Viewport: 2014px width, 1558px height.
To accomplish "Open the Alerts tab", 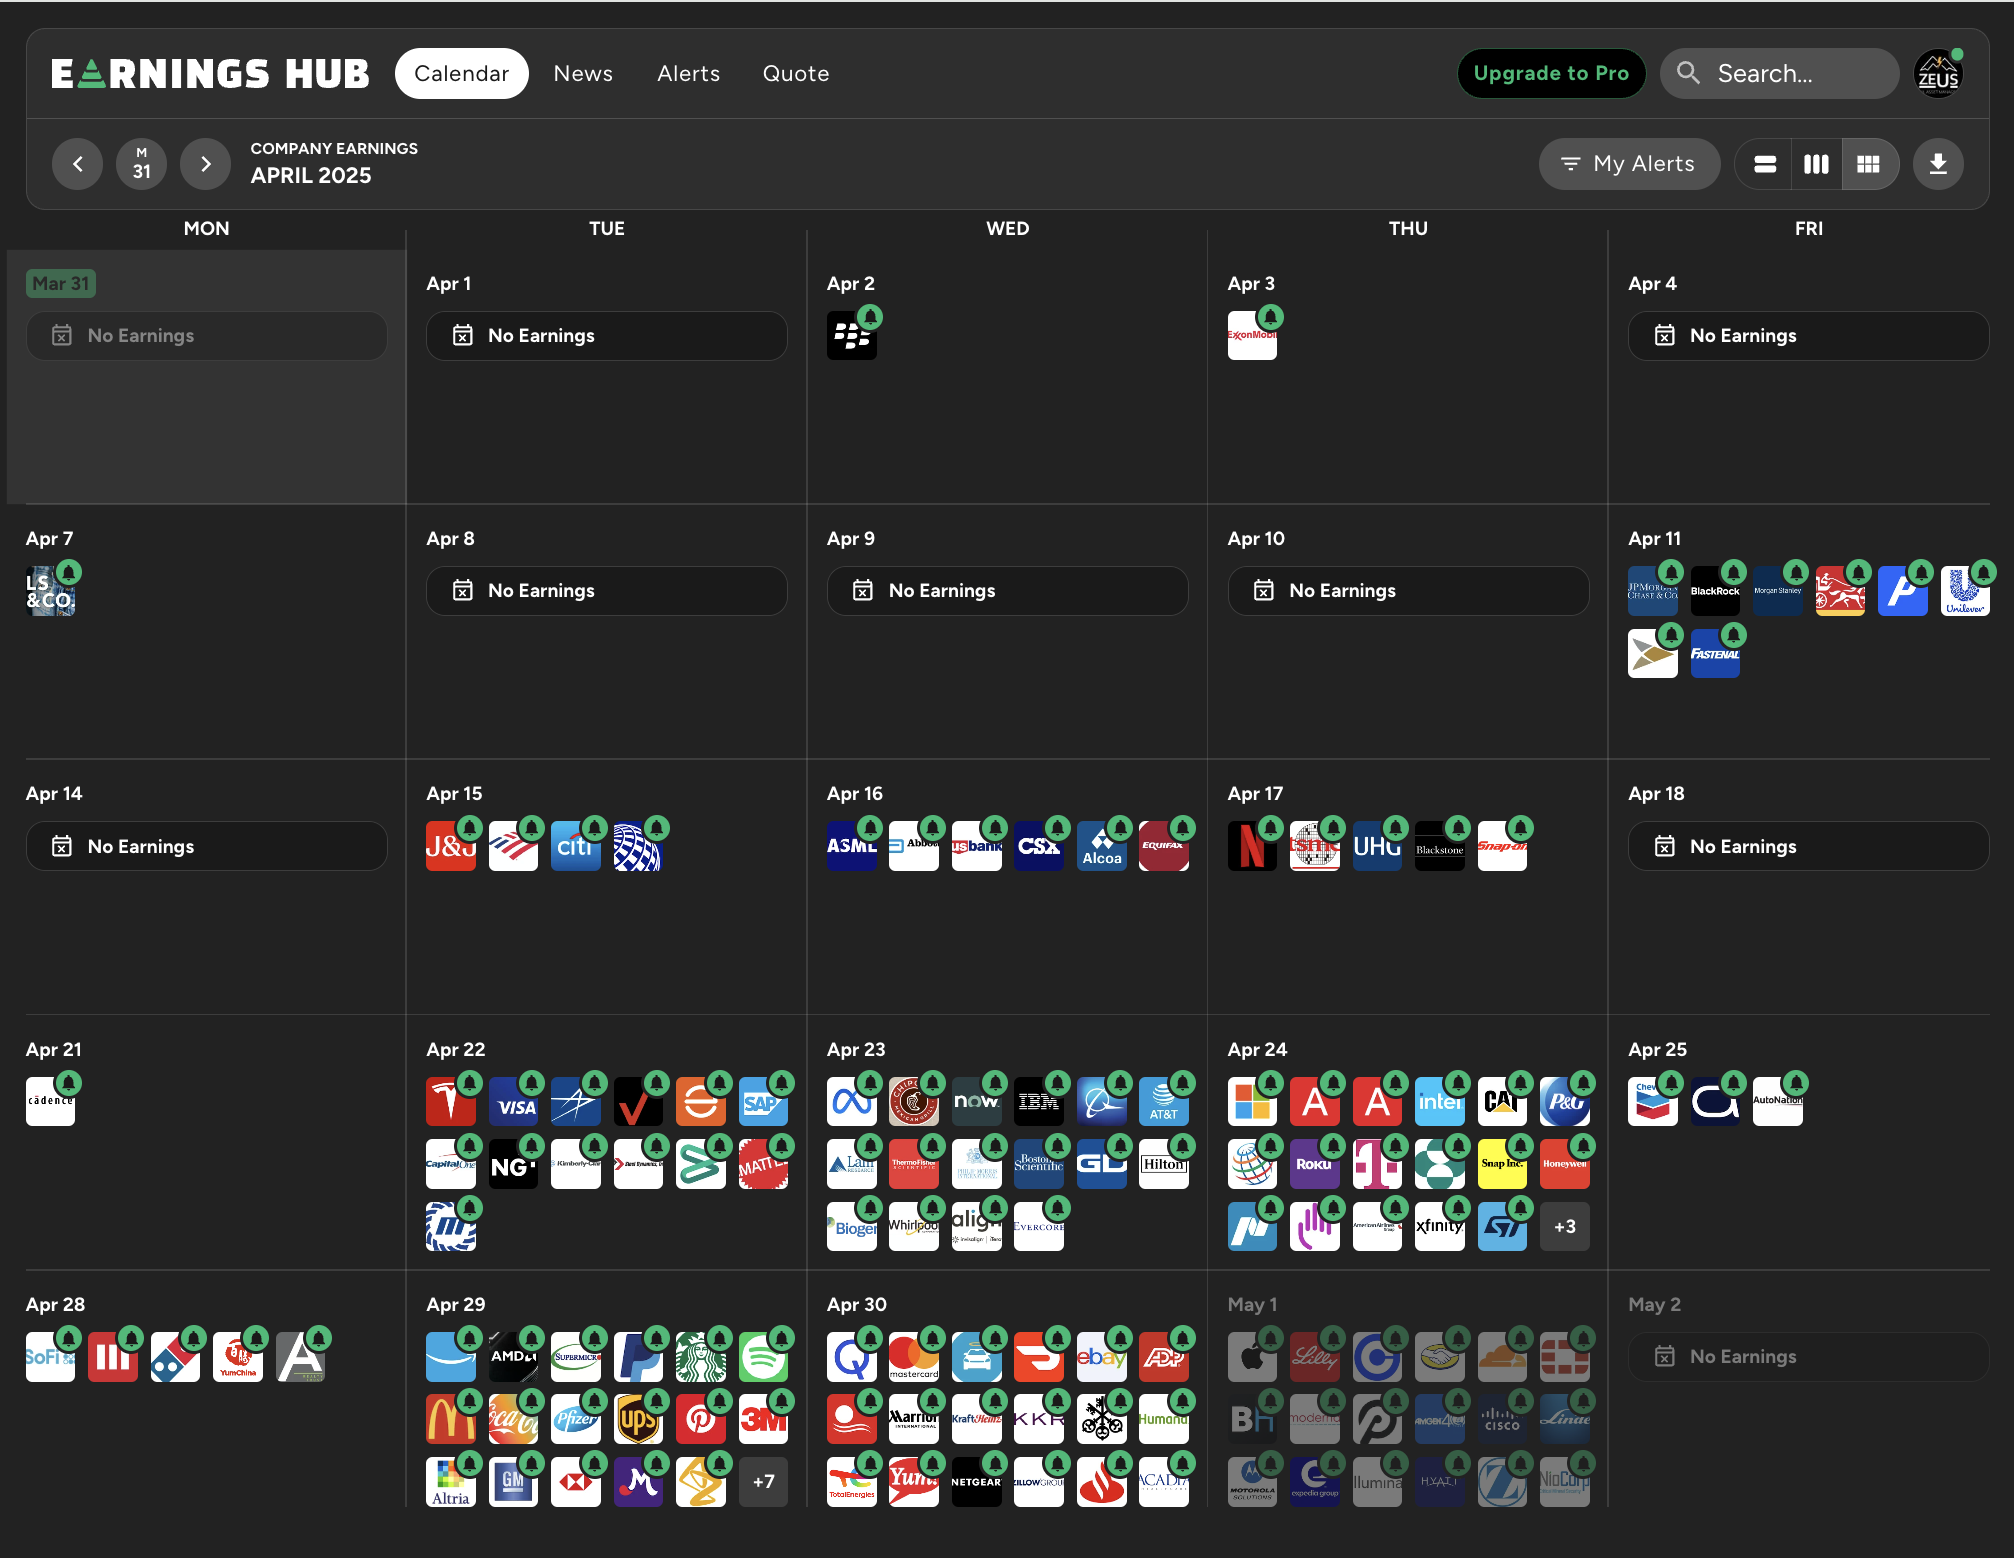I will tap(688, 73).
